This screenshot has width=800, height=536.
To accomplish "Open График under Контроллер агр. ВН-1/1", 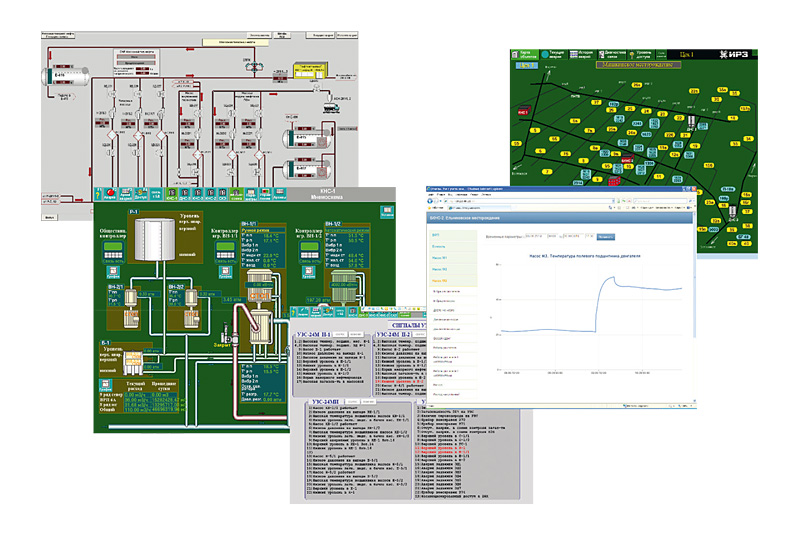I will (x=225, y=272).
